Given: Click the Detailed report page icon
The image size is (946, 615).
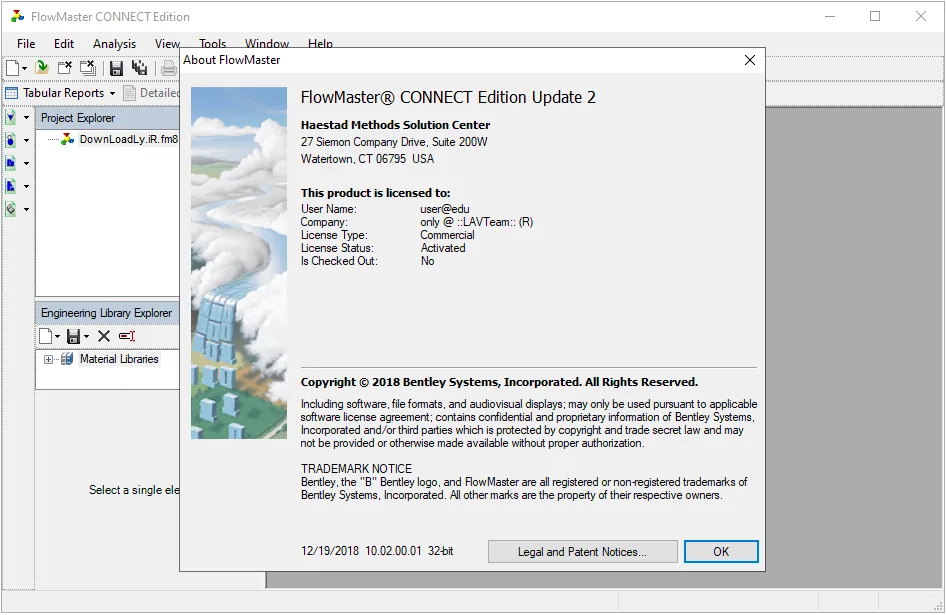Looking at the screenshot, I should (129, 93).
